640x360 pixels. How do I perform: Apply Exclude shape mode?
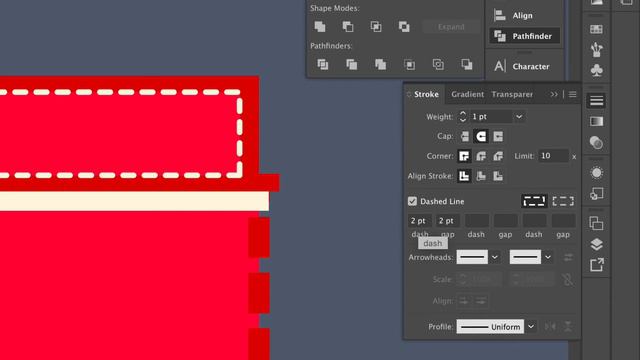point(404,27)
